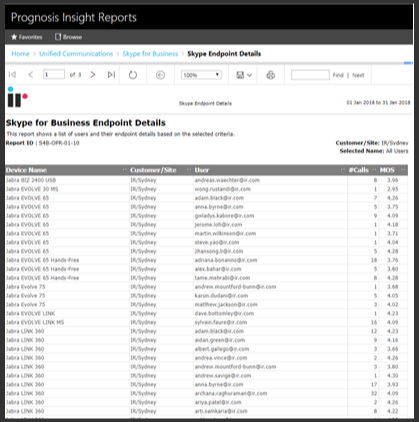The width and height of the screenshot is (419, 422).
Task: Select andreas.waechter@ir.com user cell
Action: click(227, 180)
